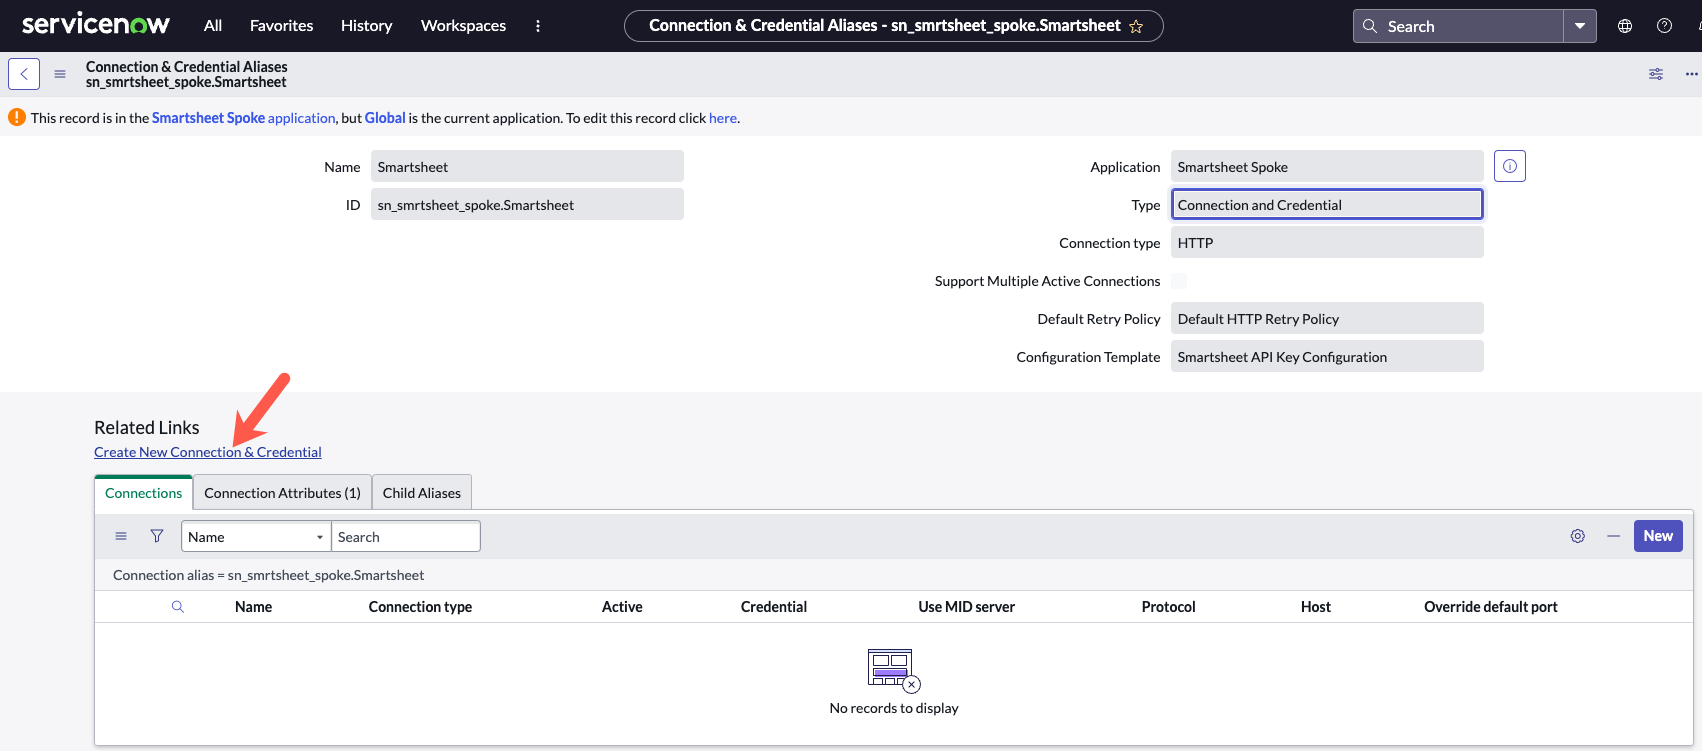Sort by the Use MID server column header
The width and height of the screenshot is (1702, 751).
point(967,607)
